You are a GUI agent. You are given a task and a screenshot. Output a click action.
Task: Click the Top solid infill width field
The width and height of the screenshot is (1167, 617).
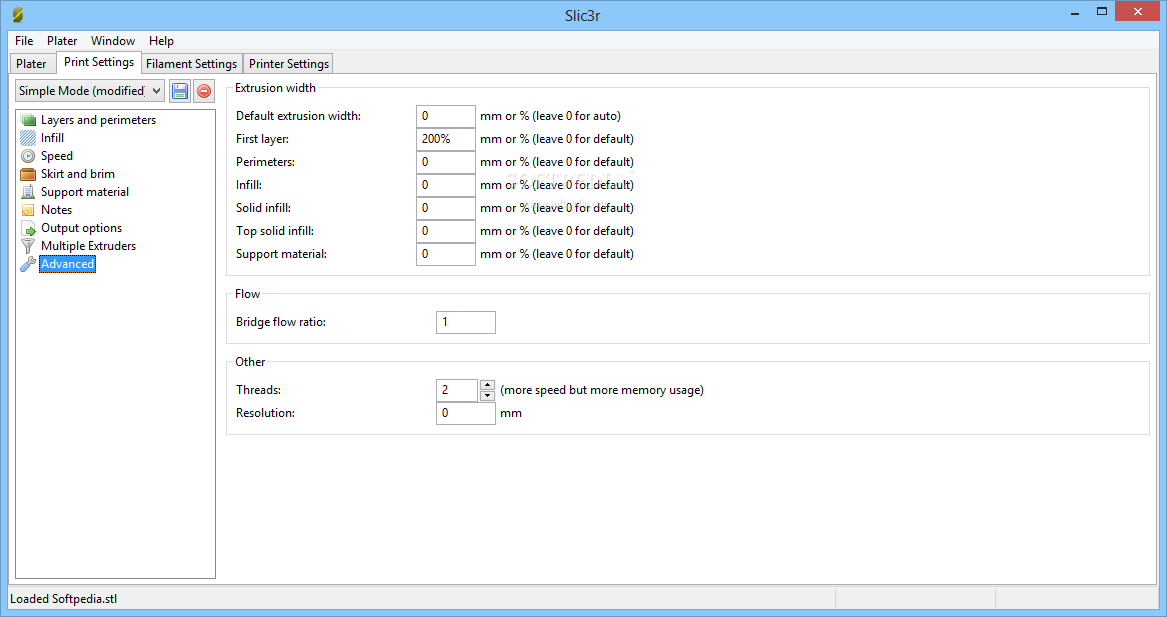coord(446,231)
